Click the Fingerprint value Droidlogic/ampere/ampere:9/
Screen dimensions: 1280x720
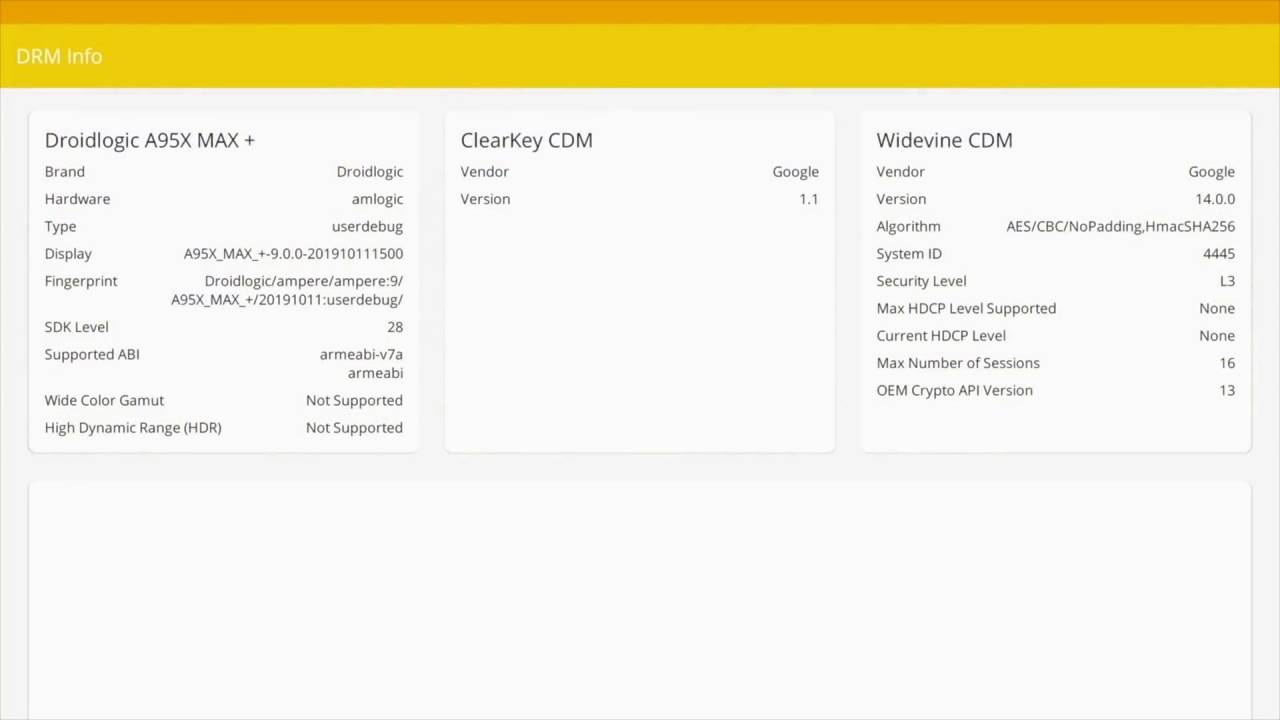[x=304, y=281]
